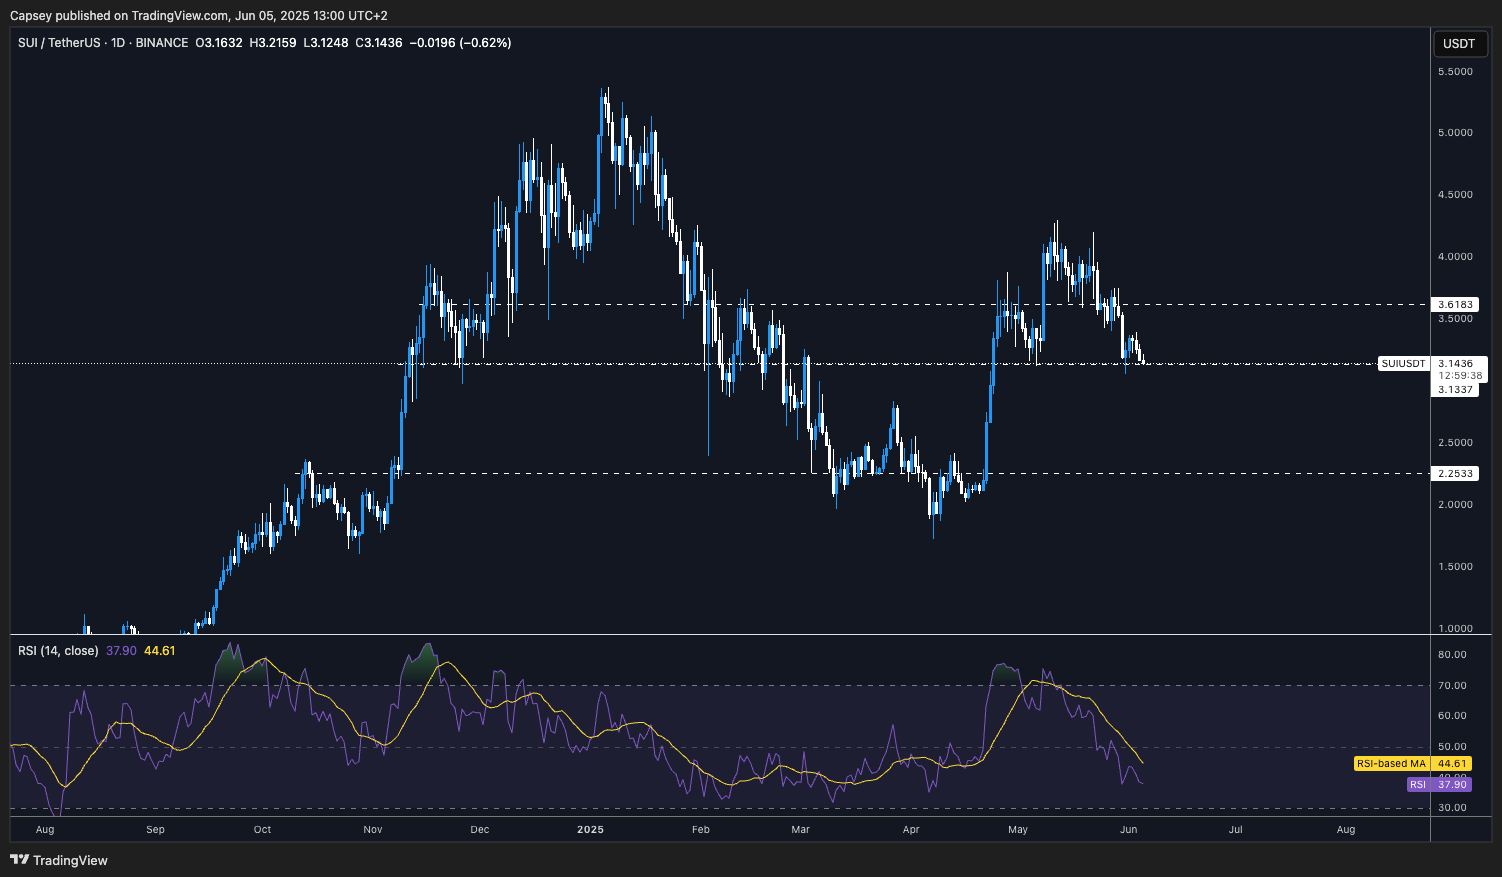The image size is (1502, 877).
Task: Click the Aug label following Jul
Action: coord(1346,829)
